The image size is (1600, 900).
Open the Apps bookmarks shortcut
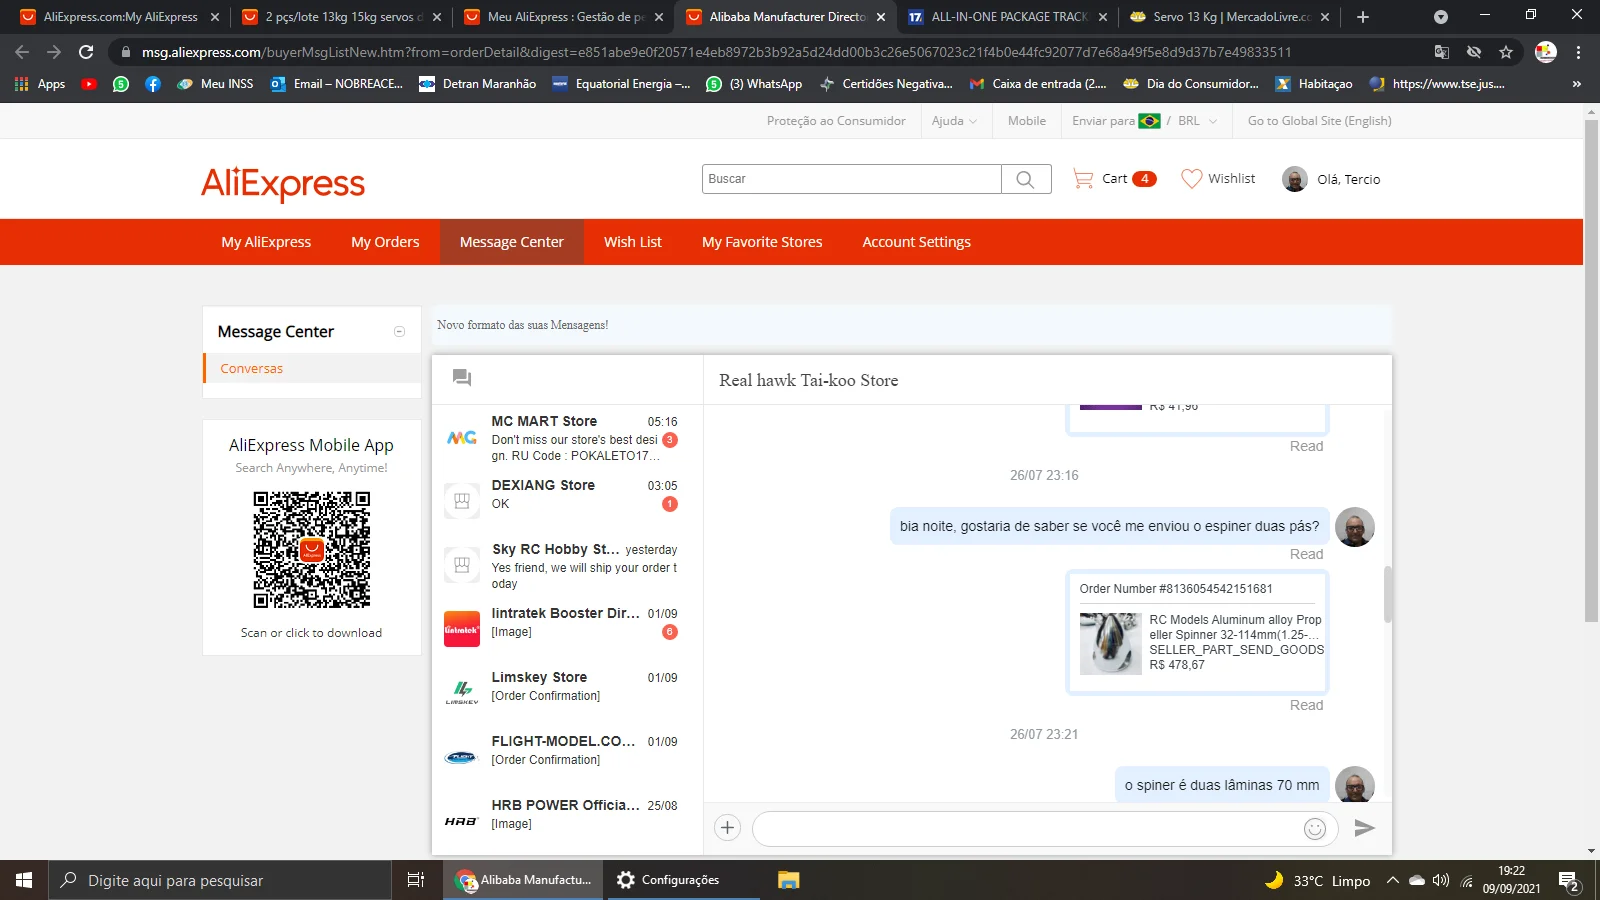40,84
